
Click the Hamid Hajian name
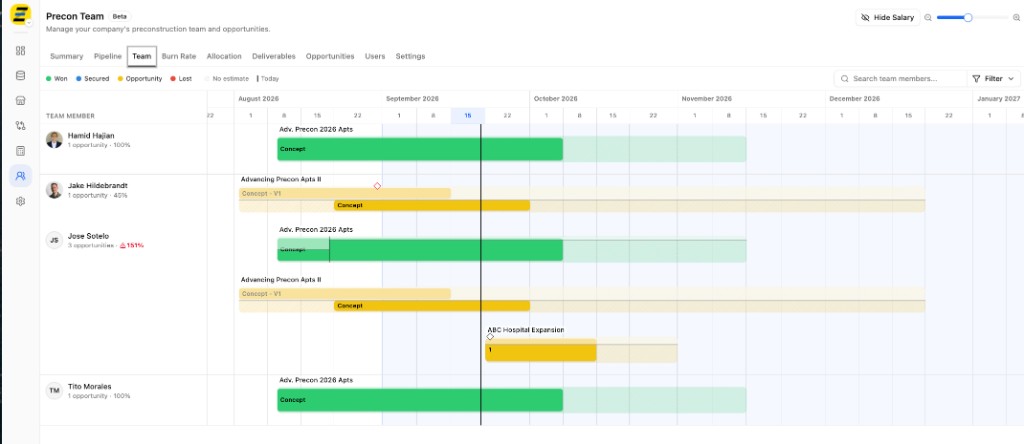tap(91, 135)
